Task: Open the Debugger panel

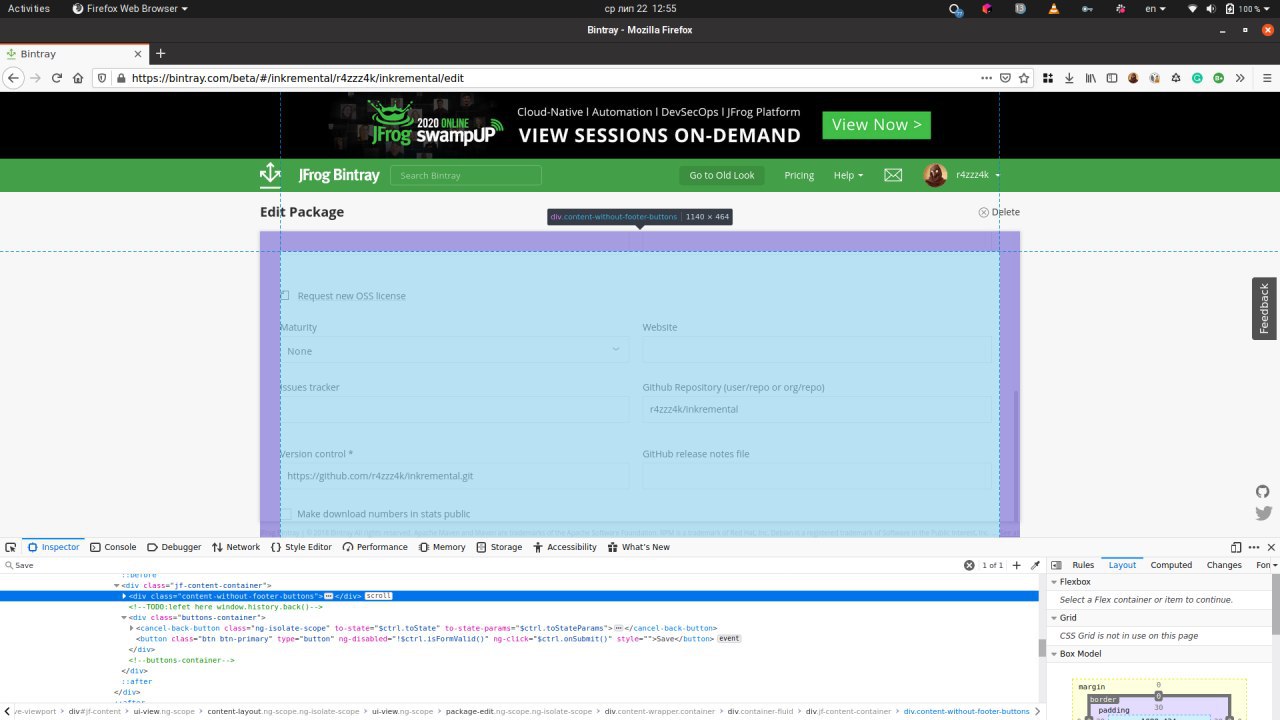Action: pos(174,547)
